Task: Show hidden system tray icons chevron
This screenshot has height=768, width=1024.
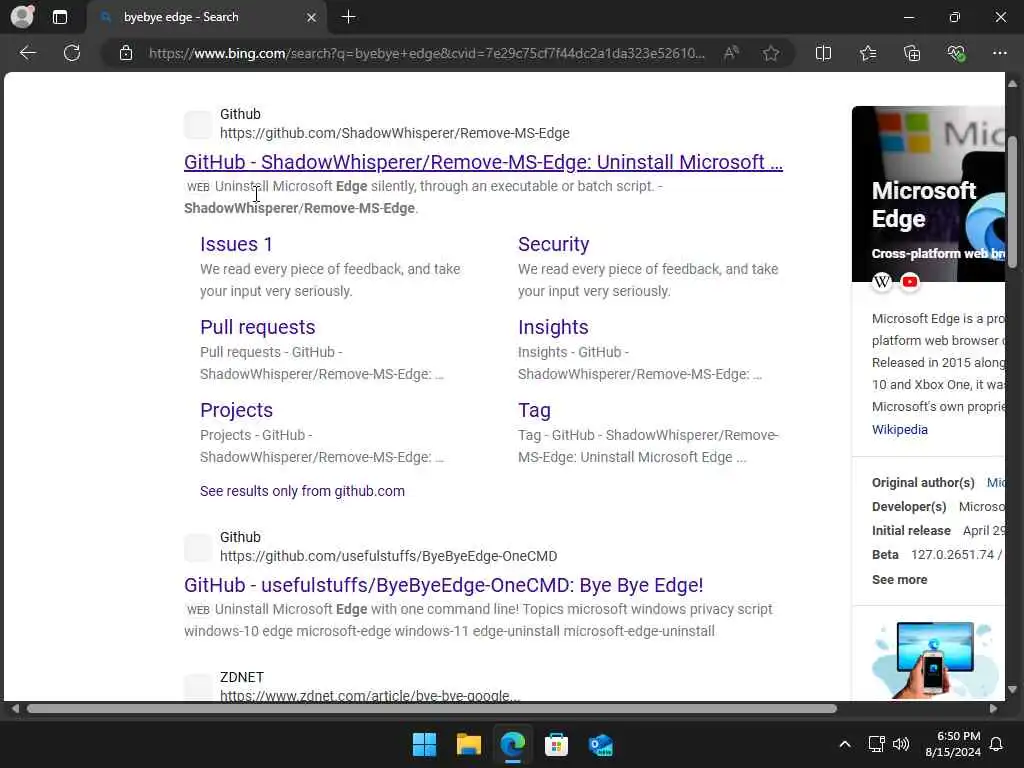Action: click(x=844, y=744)
